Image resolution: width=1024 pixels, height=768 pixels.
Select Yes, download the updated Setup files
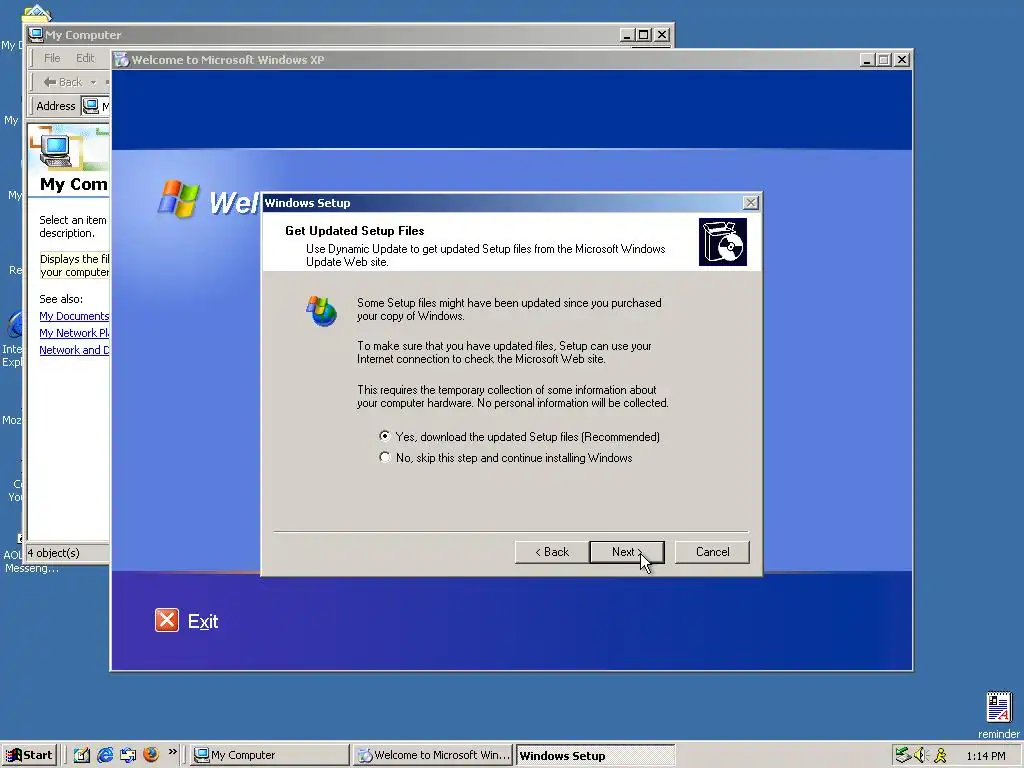click(x=384, y=436)
